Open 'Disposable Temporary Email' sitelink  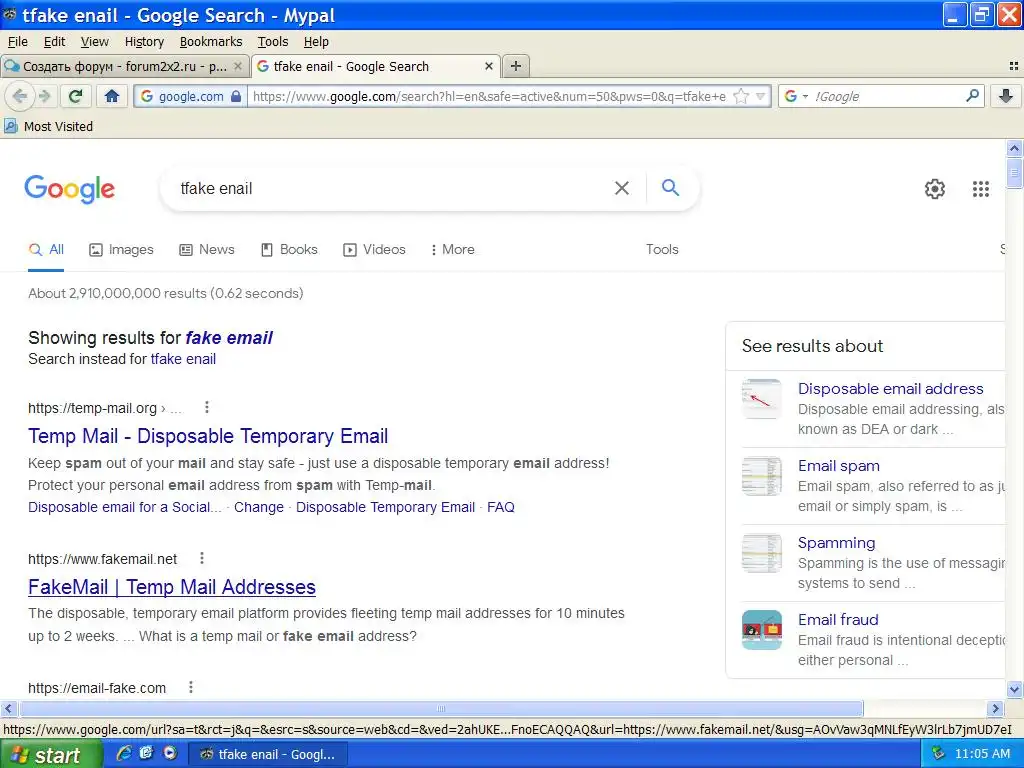coord(385,507)
